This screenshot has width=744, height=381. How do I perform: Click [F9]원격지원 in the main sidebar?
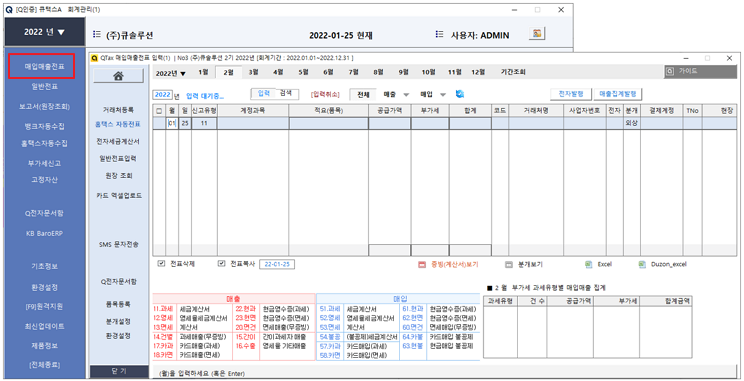click(44, 307)
